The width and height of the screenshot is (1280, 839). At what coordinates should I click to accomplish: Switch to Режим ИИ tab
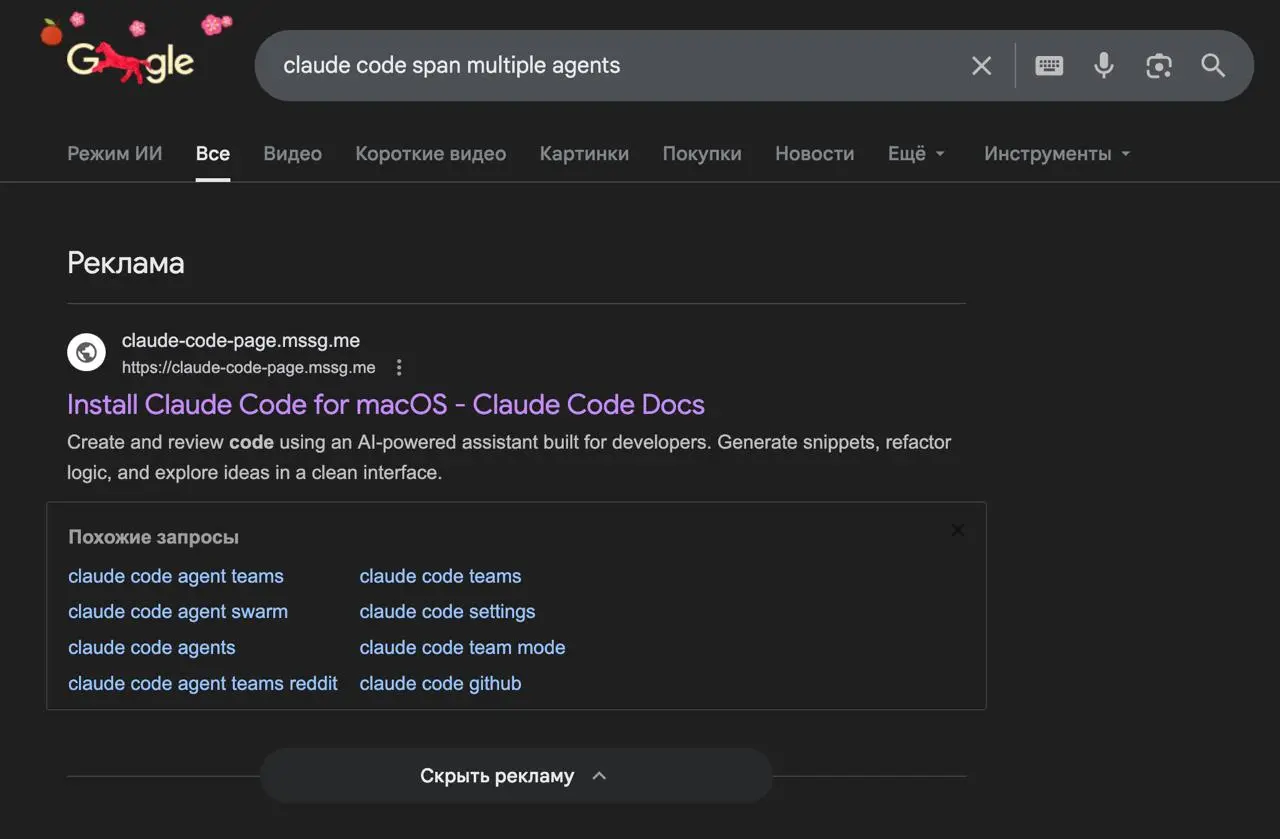115,154
